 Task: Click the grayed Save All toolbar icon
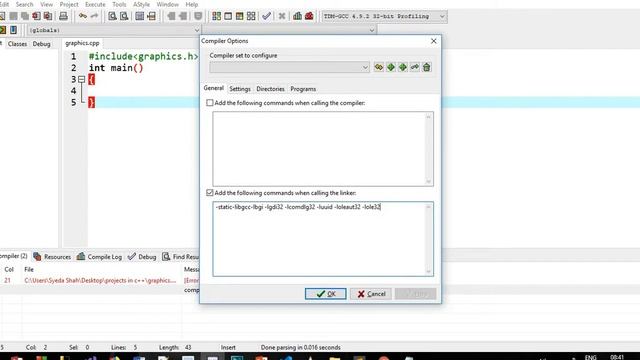click(x=25, y=16)
